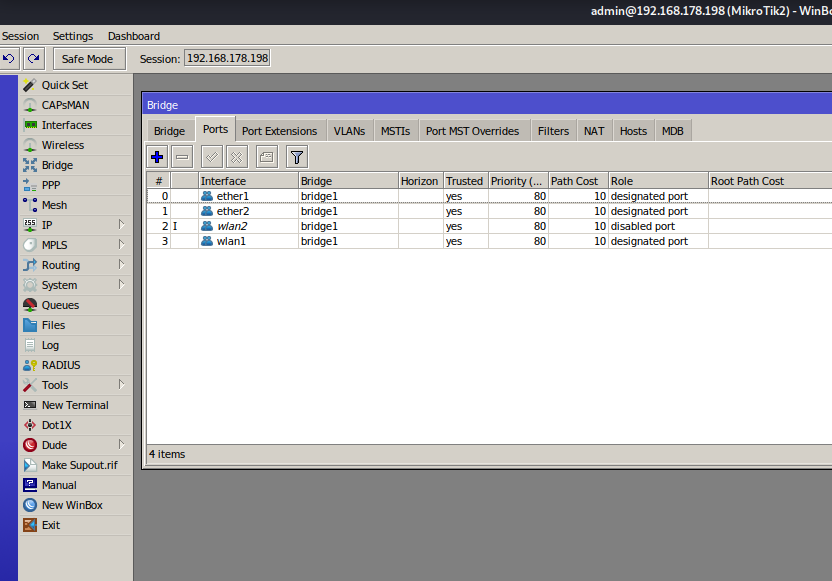The height and width of the screenshot is (581, 832).
Task: Switch to the Port Extensions tab
Action: point(280,131)
